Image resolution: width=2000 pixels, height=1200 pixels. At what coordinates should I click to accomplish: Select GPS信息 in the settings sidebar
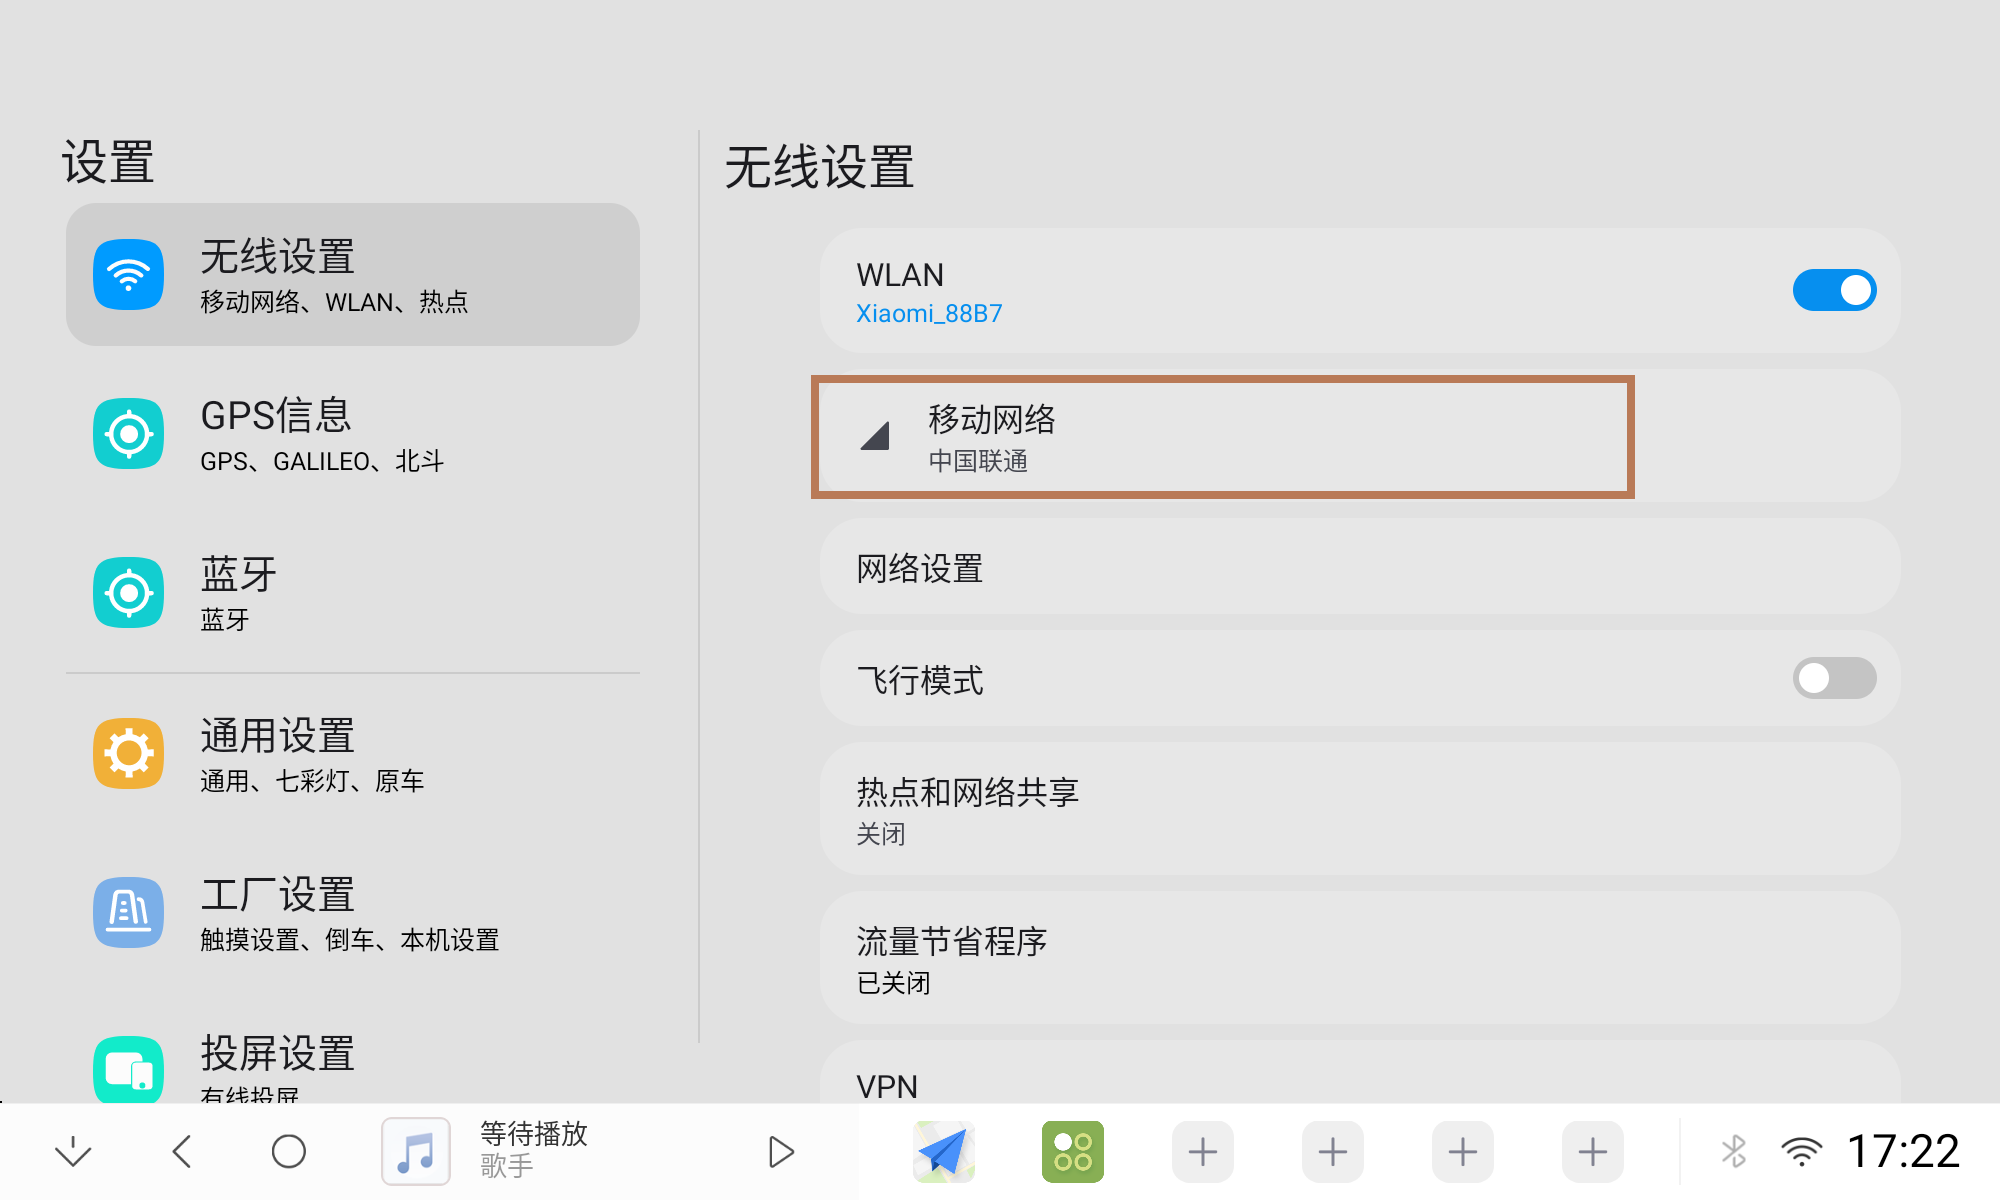tap(352, 434)
